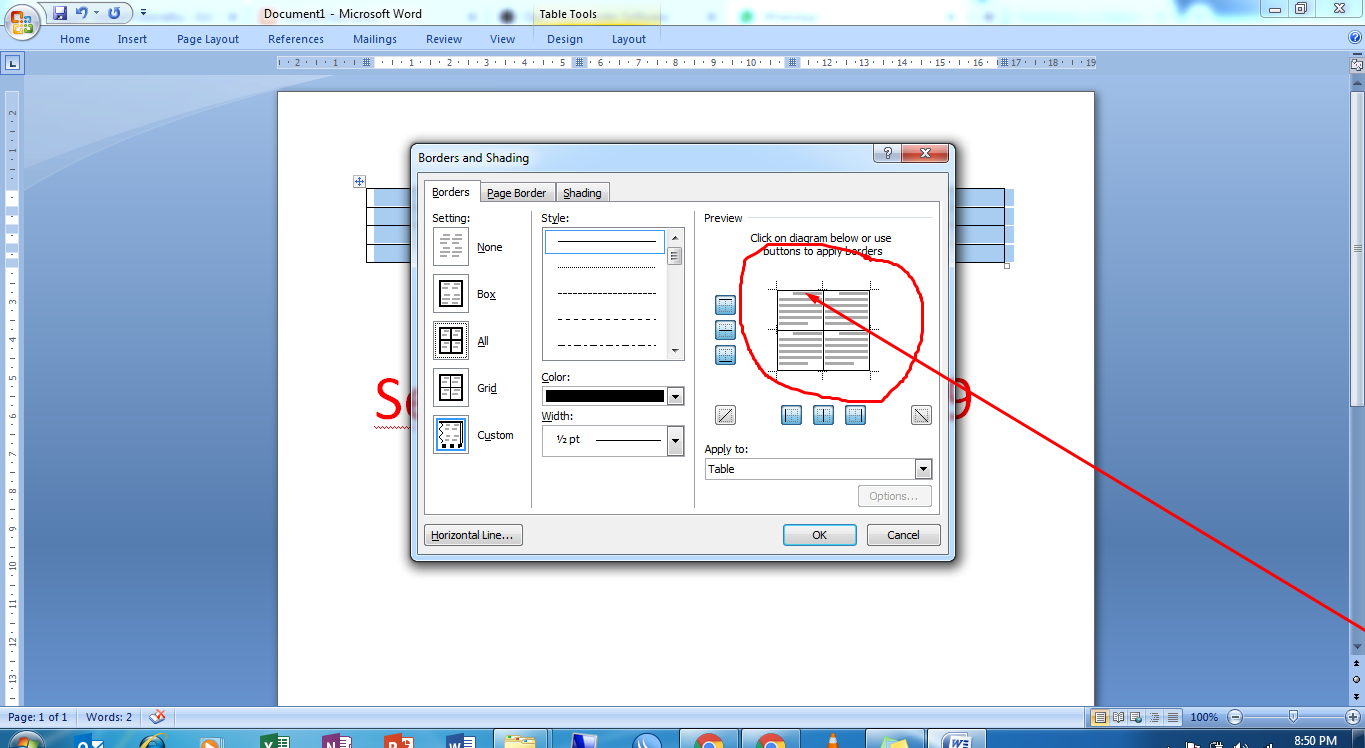Choose the Box border setting icon
Image resolution: width=1365 pixels, height=748 pixels.
(451, 293)
